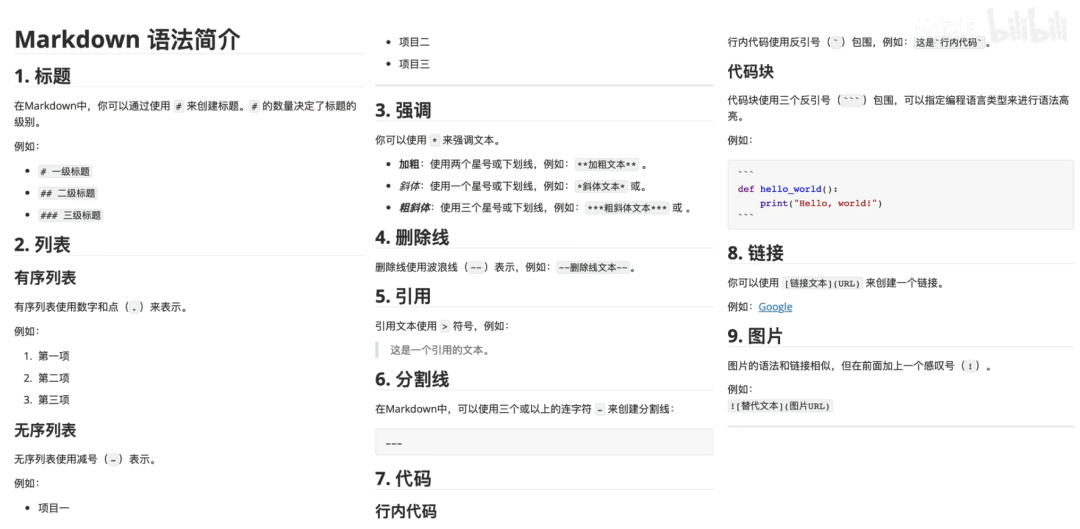Click the heading '4. 删除线'
Image resolution: width=1080 pixels, height=529 pixels.
(x=413, y=238)
